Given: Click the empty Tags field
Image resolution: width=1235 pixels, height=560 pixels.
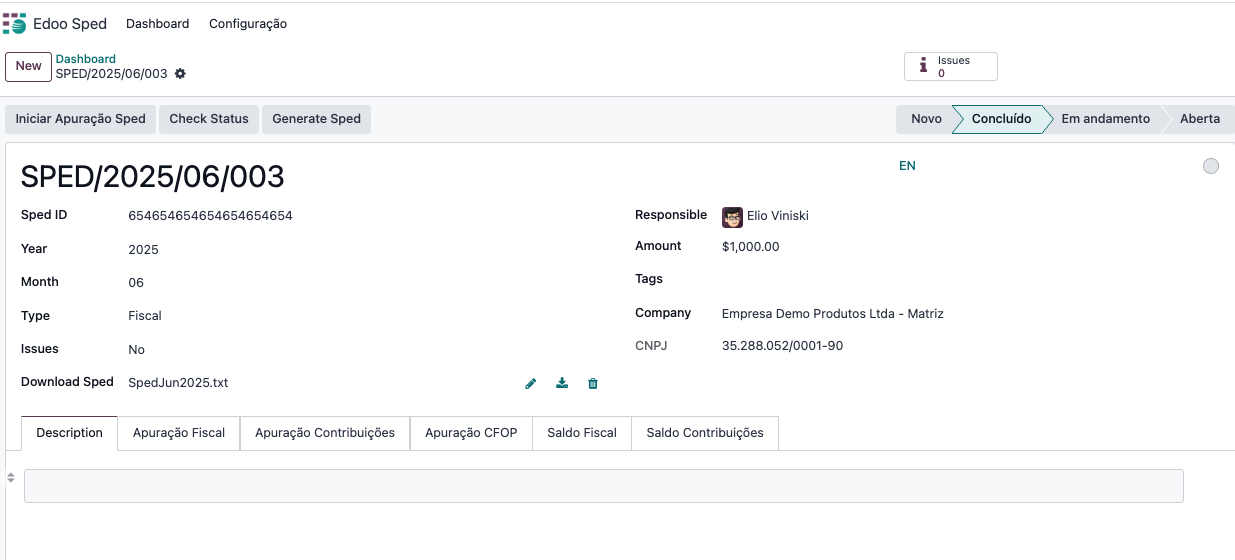Looking at the screenshot, I should coord(970,279).
